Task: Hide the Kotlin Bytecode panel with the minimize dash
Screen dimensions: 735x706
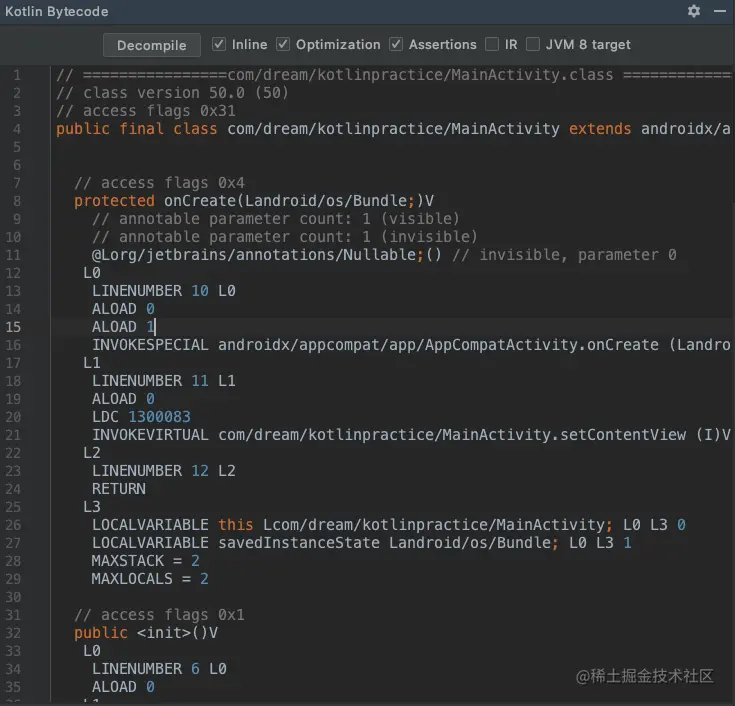Action: (x=720, y=11)
